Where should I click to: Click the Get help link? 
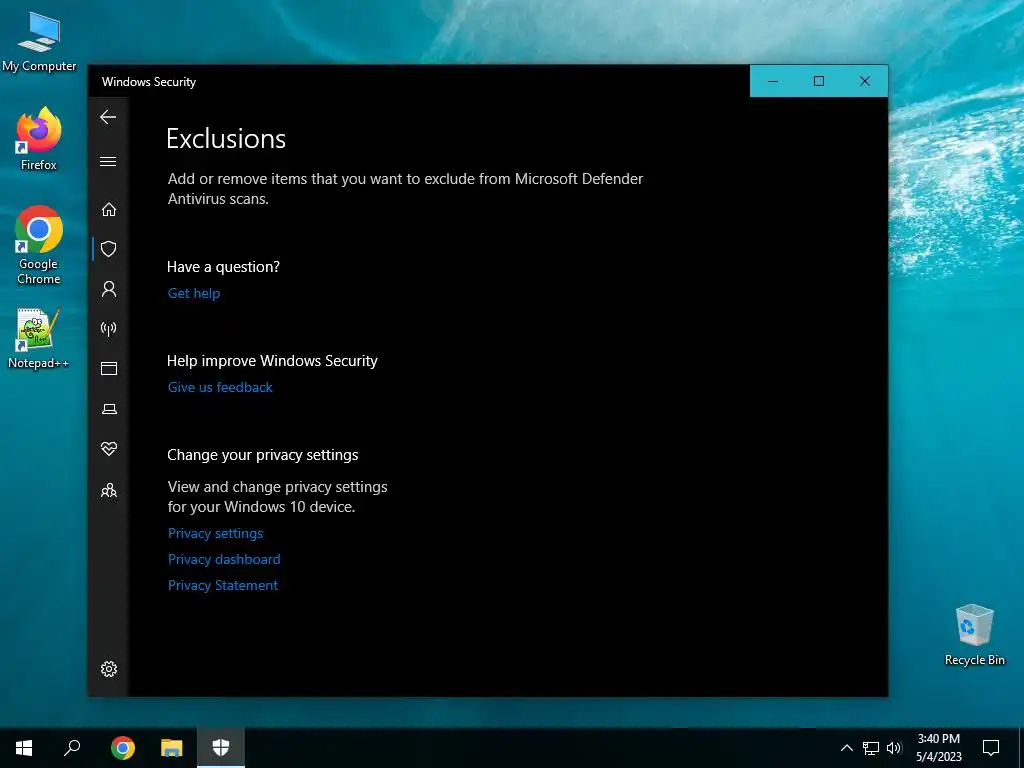(194, 293)
